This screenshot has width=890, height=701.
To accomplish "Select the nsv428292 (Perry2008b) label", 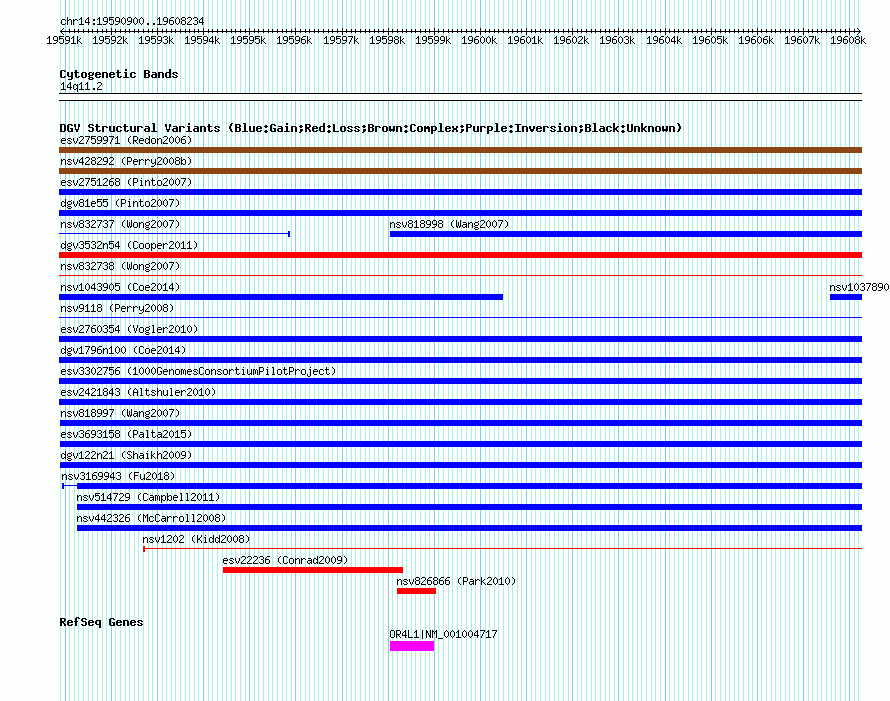I will point(126,161).
